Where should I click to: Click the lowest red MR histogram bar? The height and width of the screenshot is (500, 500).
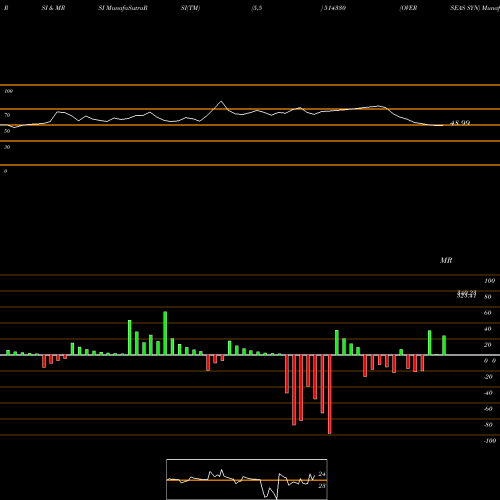330,394
